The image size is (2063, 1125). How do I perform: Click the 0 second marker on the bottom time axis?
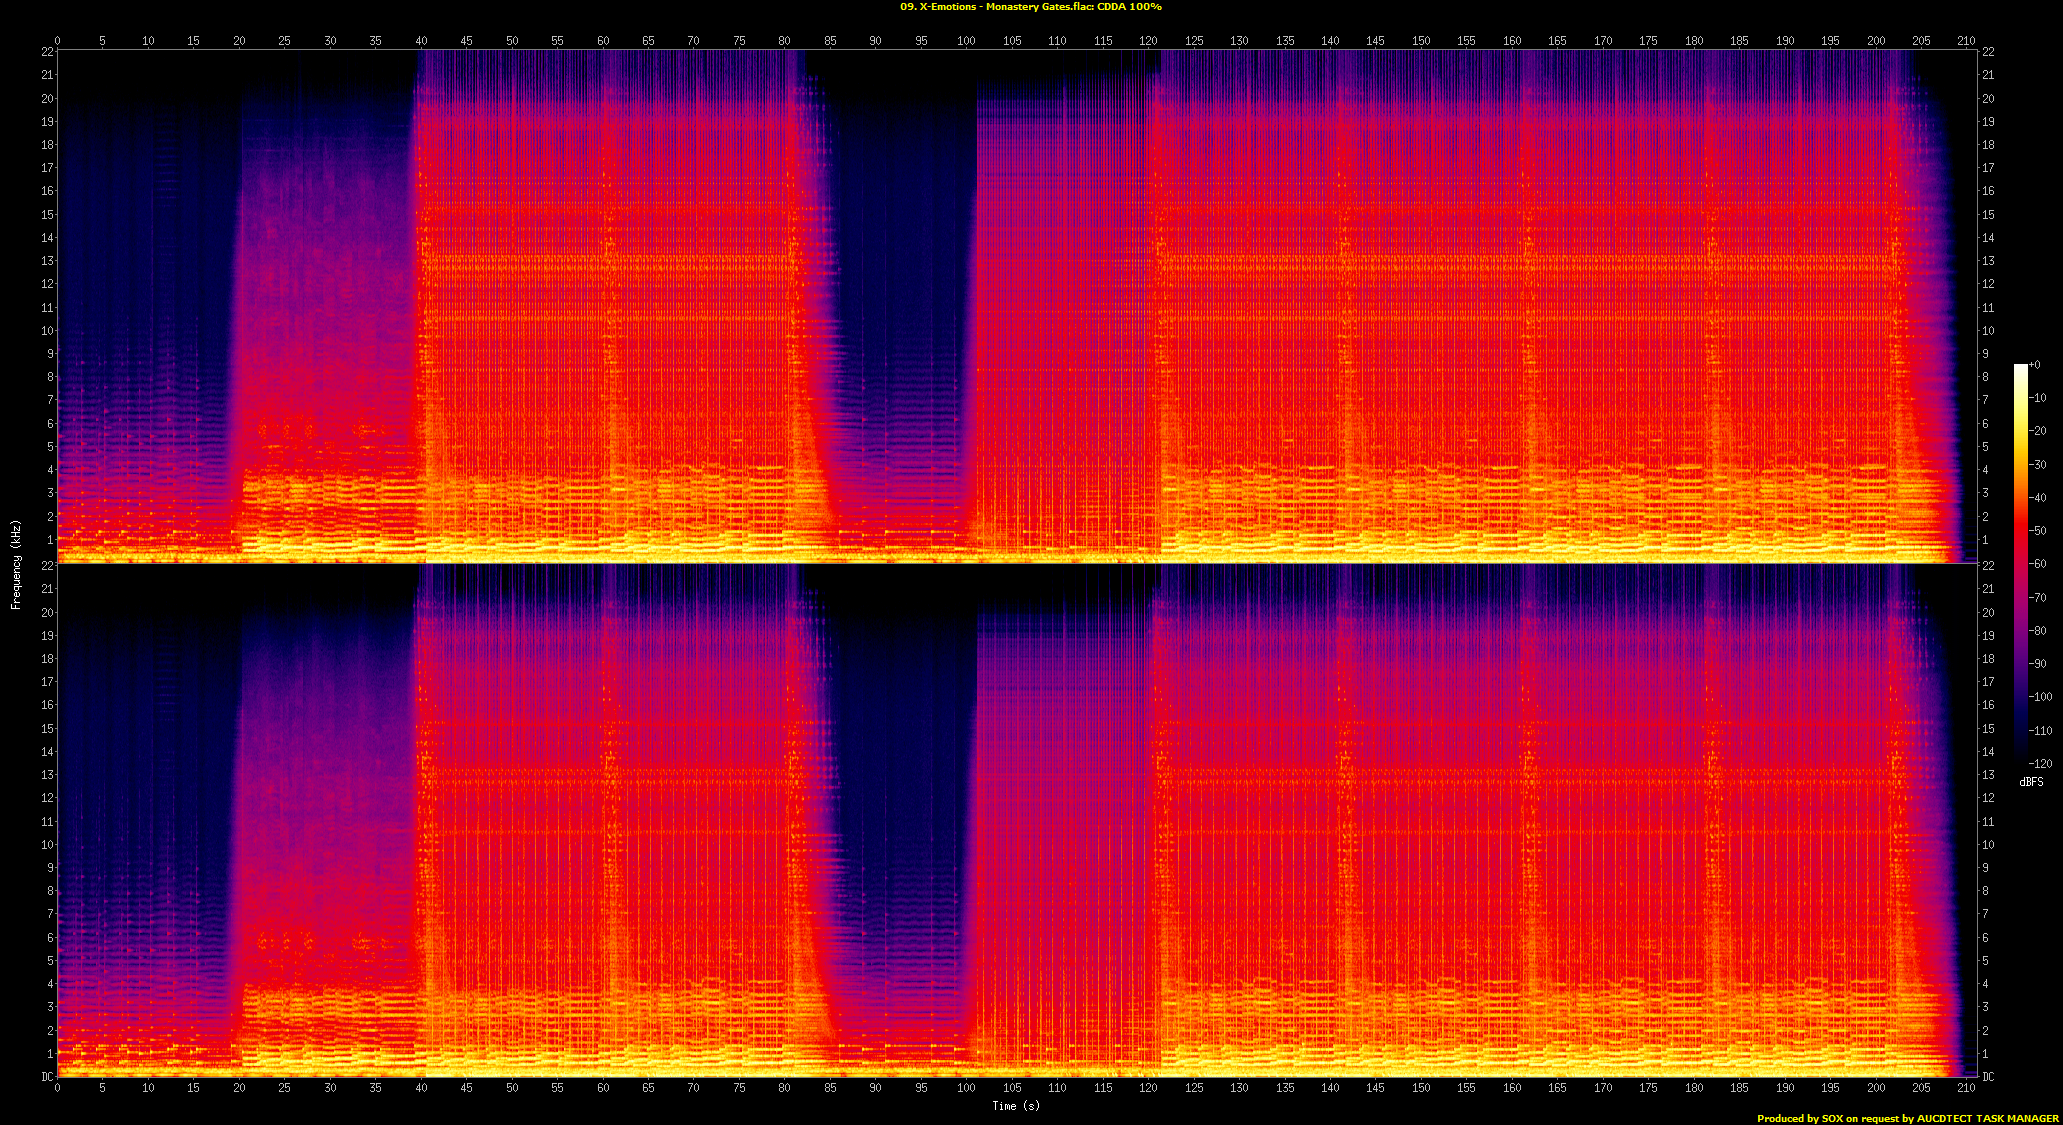point(57,1088)
